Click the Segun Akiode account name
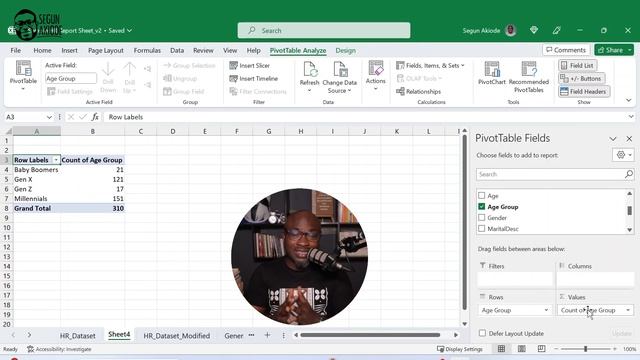This screenshot has width=640, height=360. coord(481,31)
